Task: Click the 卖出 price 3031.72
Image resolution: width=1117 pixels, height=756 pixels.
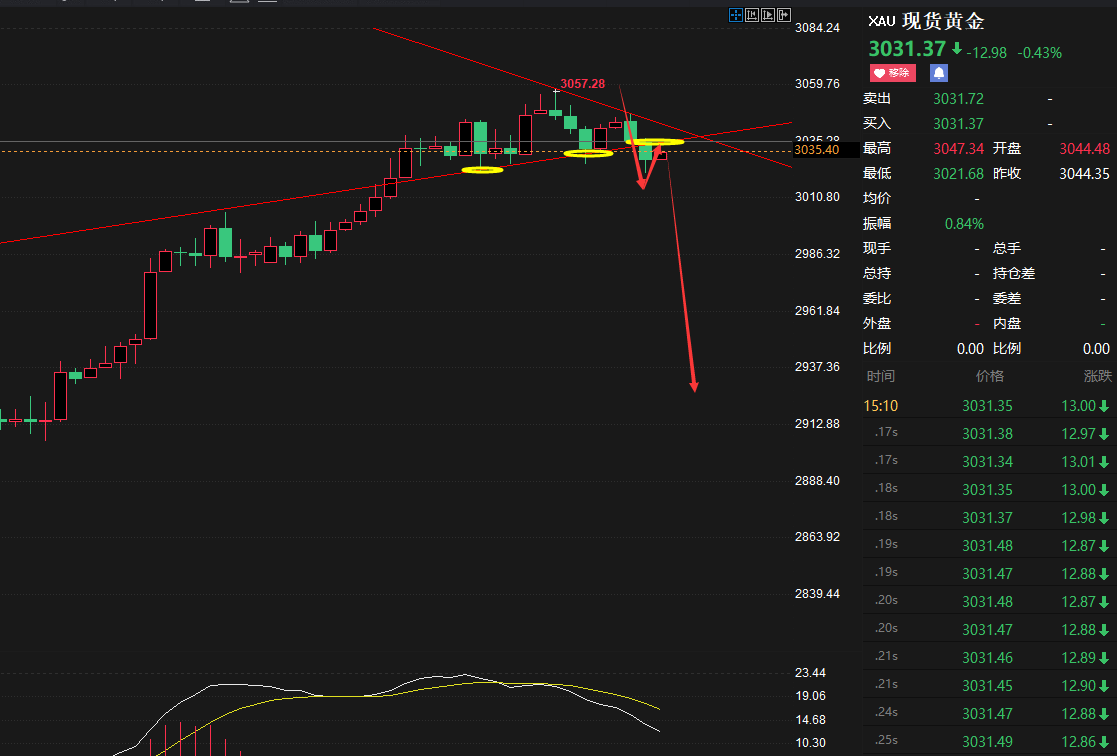Action: (x=958, y=98)
